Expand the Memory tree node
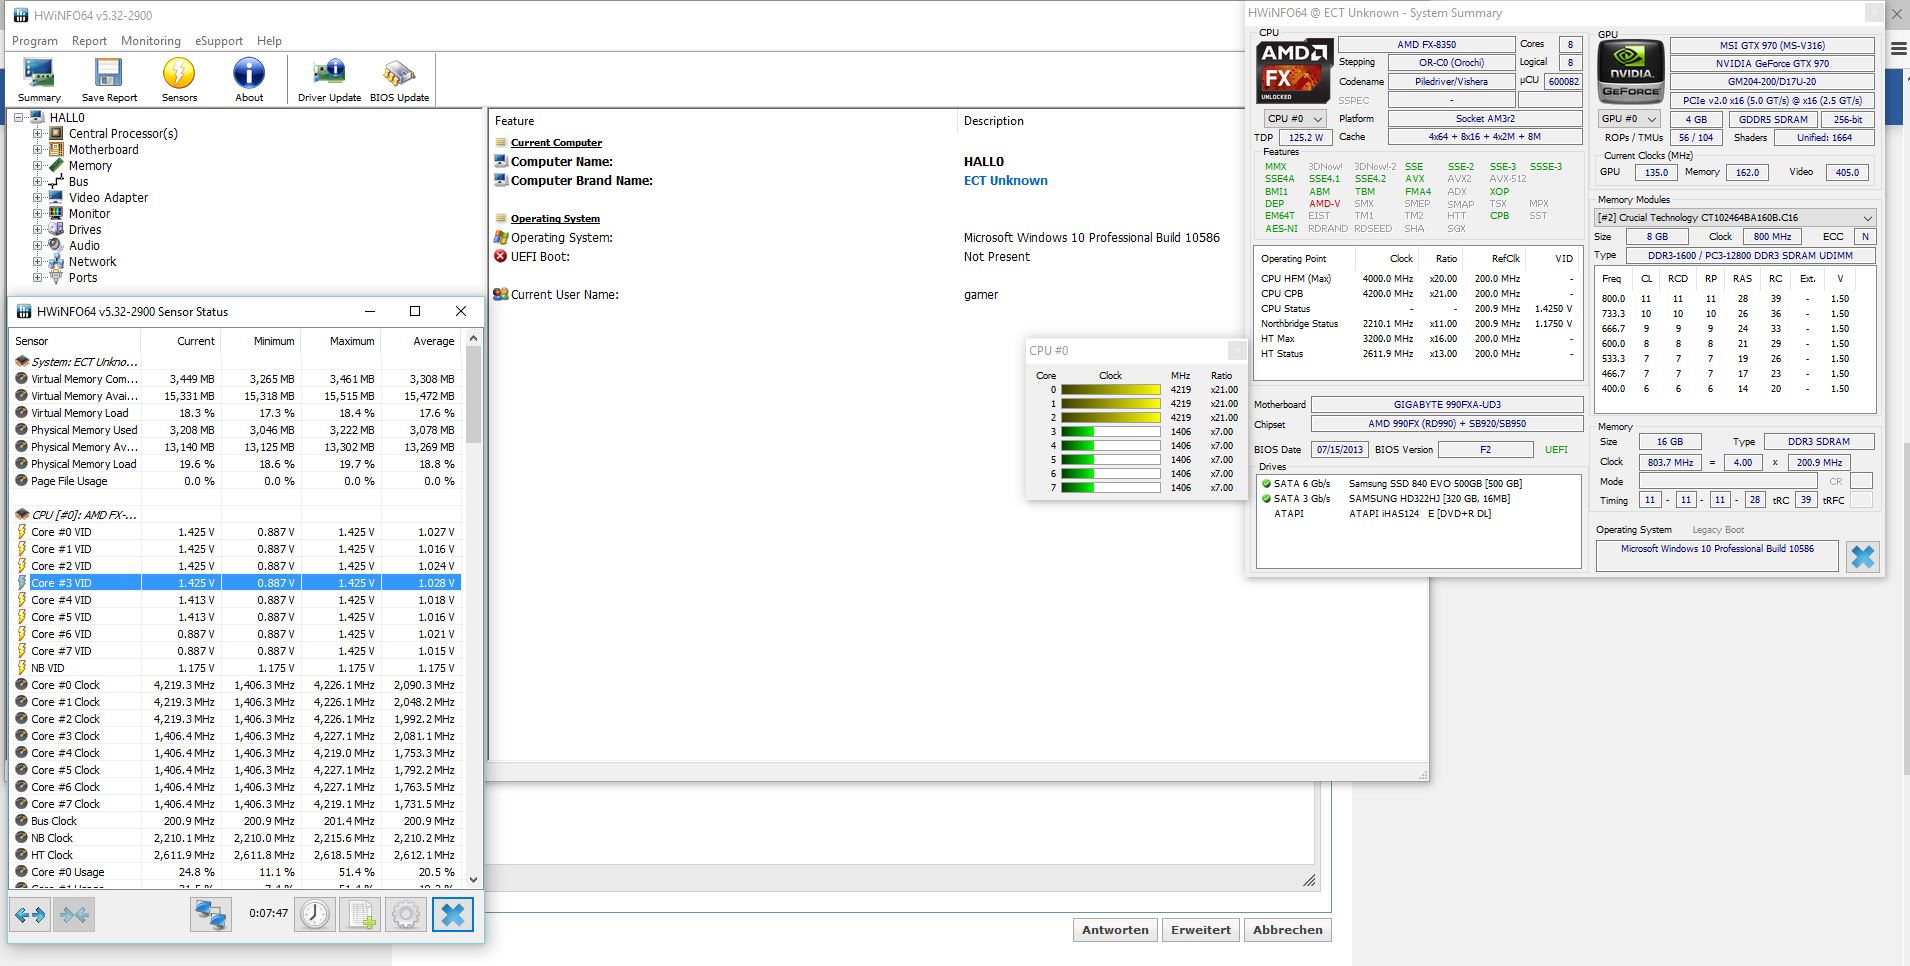The width and height of the screenshot is (1910, 966). 38,166
